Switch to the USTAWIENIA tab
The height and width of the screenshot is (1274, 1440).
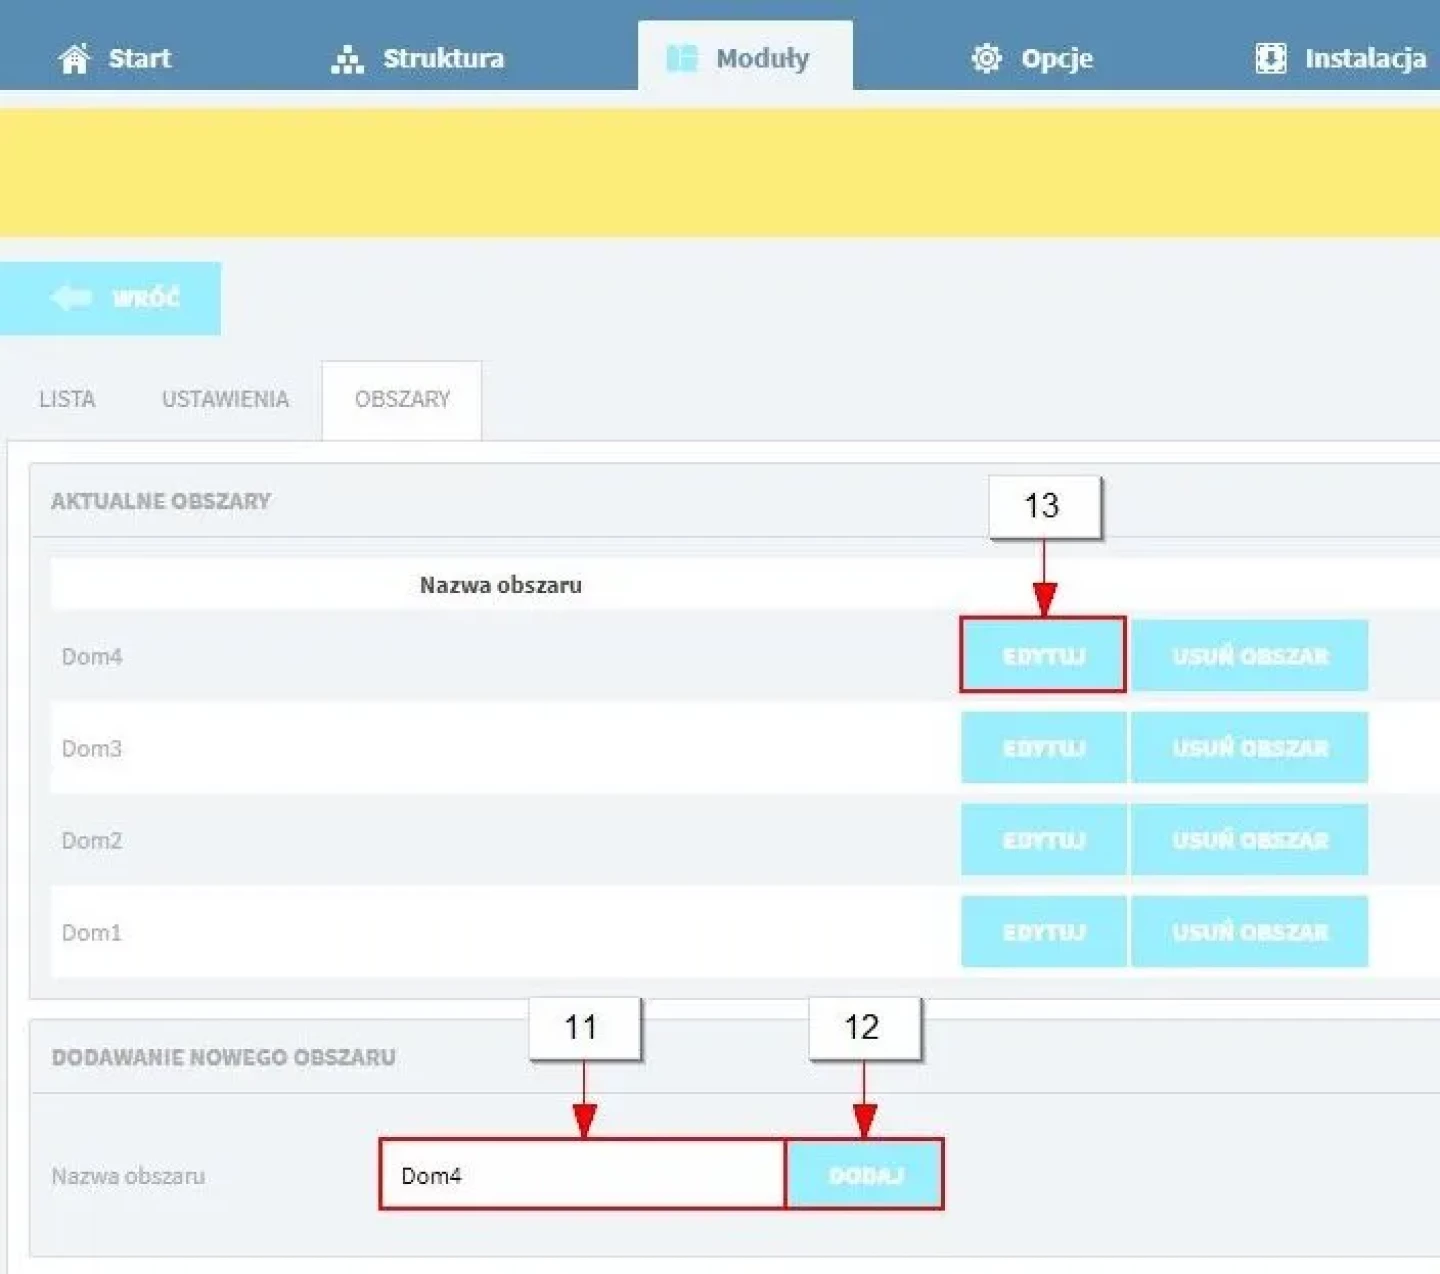(x=225, y=399)
